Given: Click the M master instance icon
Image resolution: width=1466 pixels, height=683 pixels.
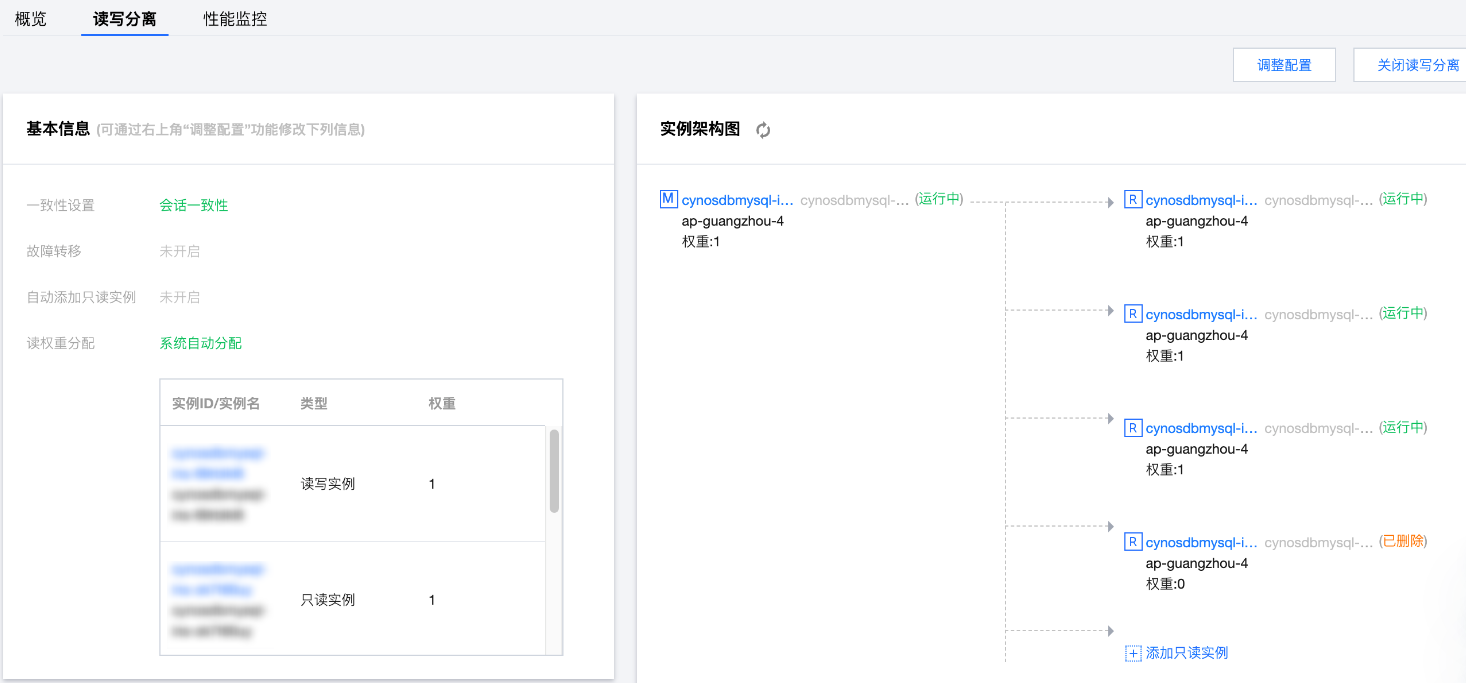Looking at the screenshot, I should pyautogui.click(x=669, y=199).
